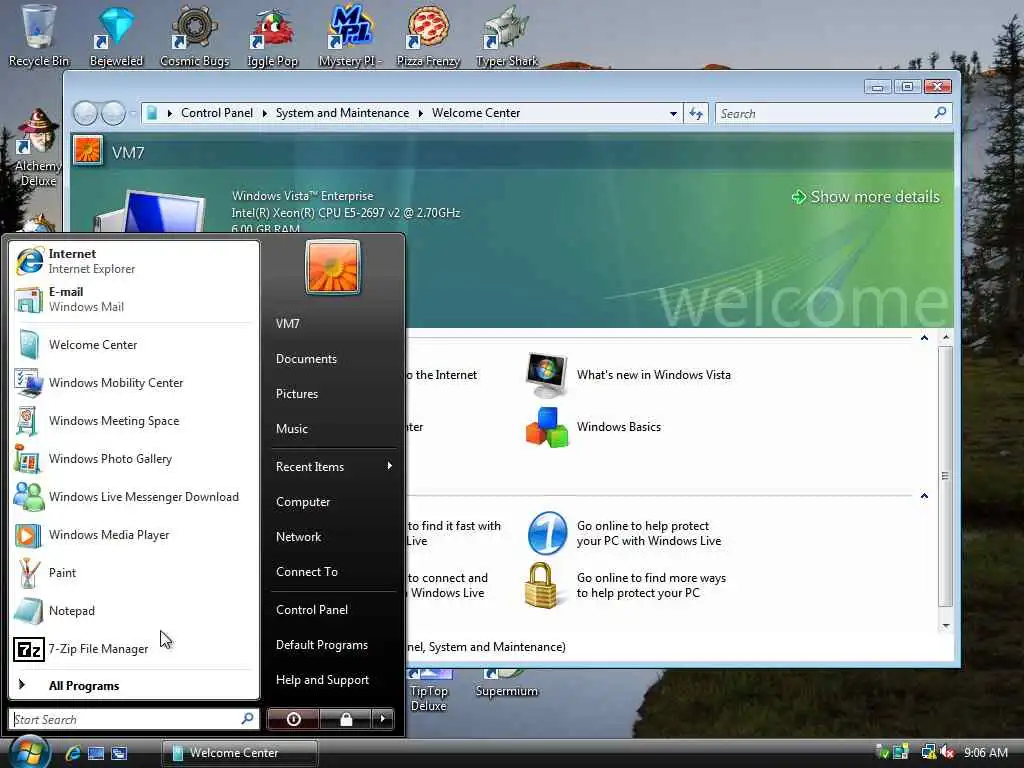Screen dimensions: 1024x768
Task: Open Go online to find more ways to protect PC
Action: pos(626,585)
